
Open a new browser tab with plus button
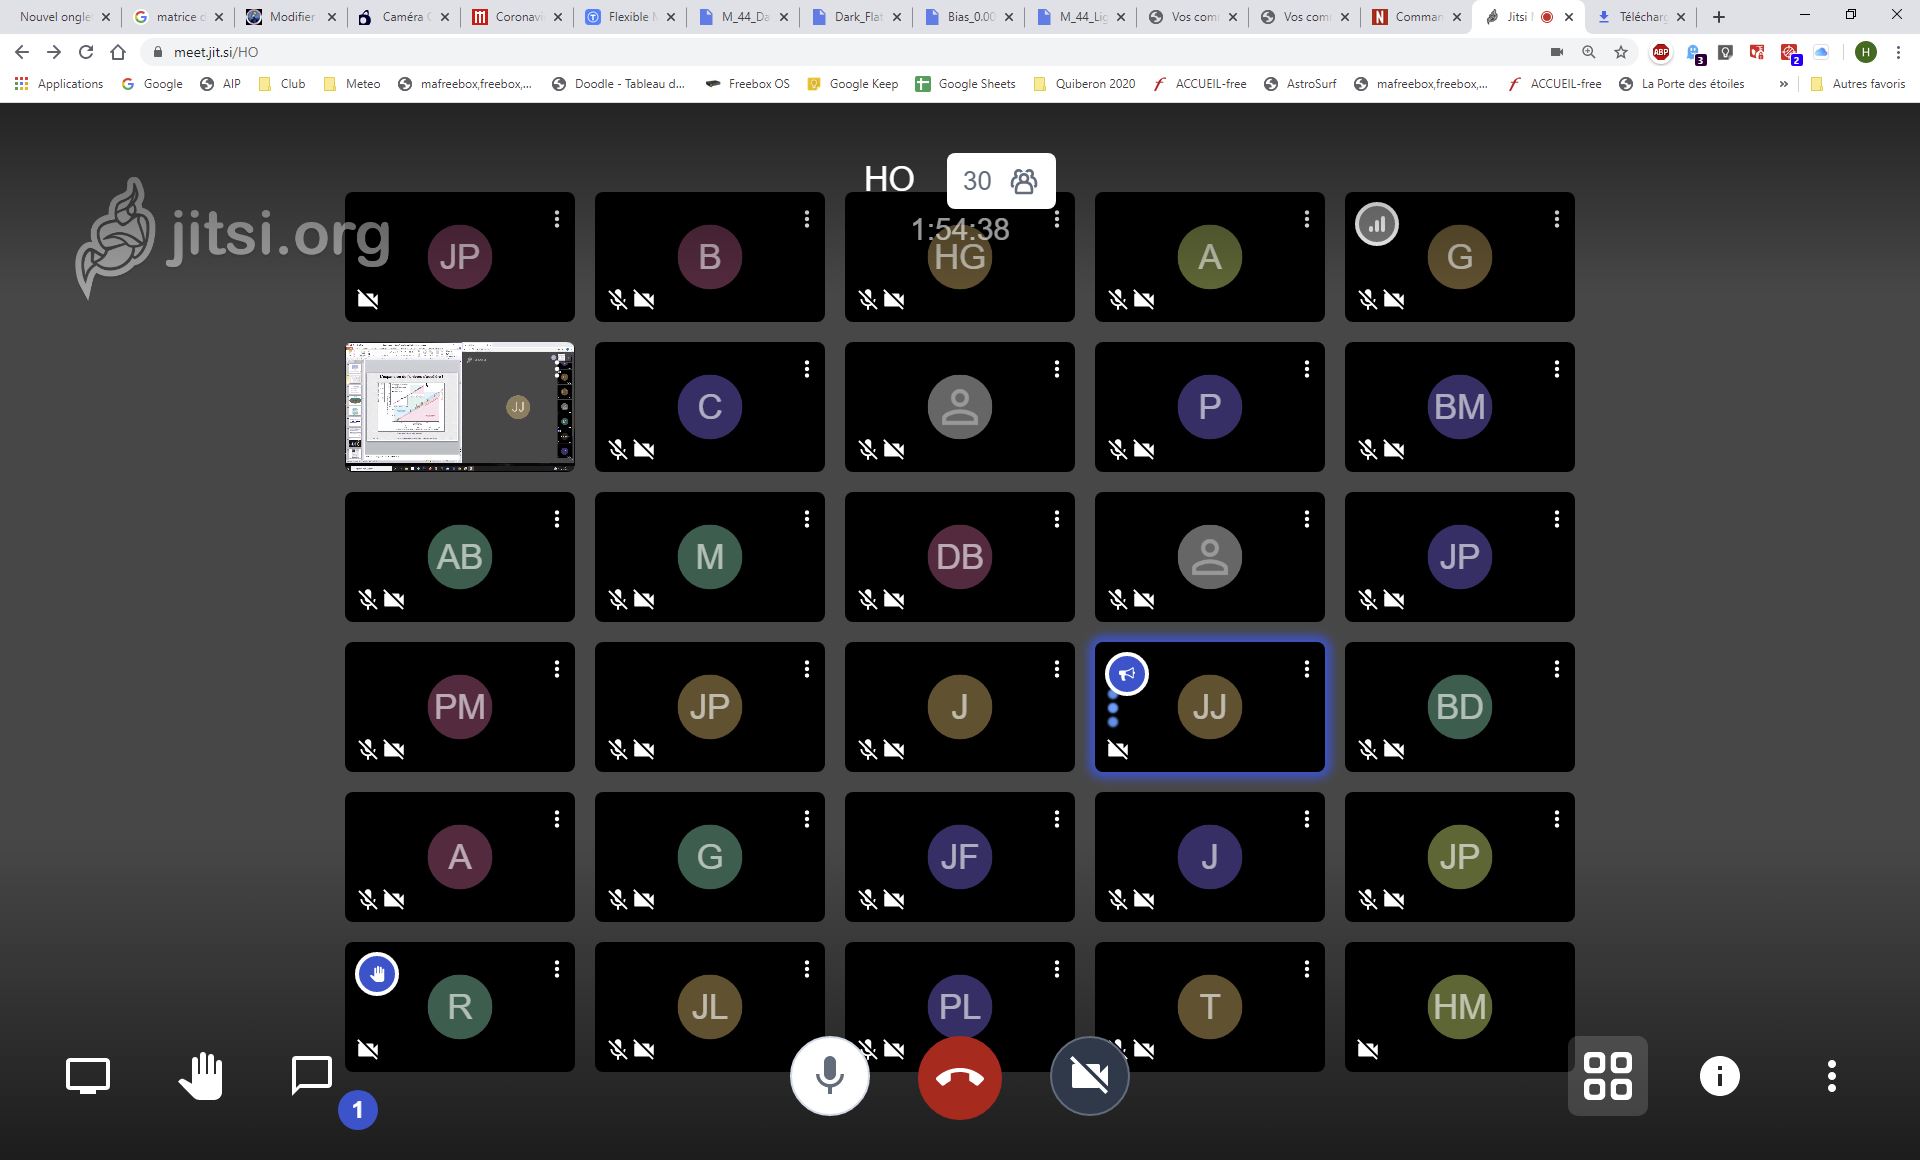coord(1719,17)
